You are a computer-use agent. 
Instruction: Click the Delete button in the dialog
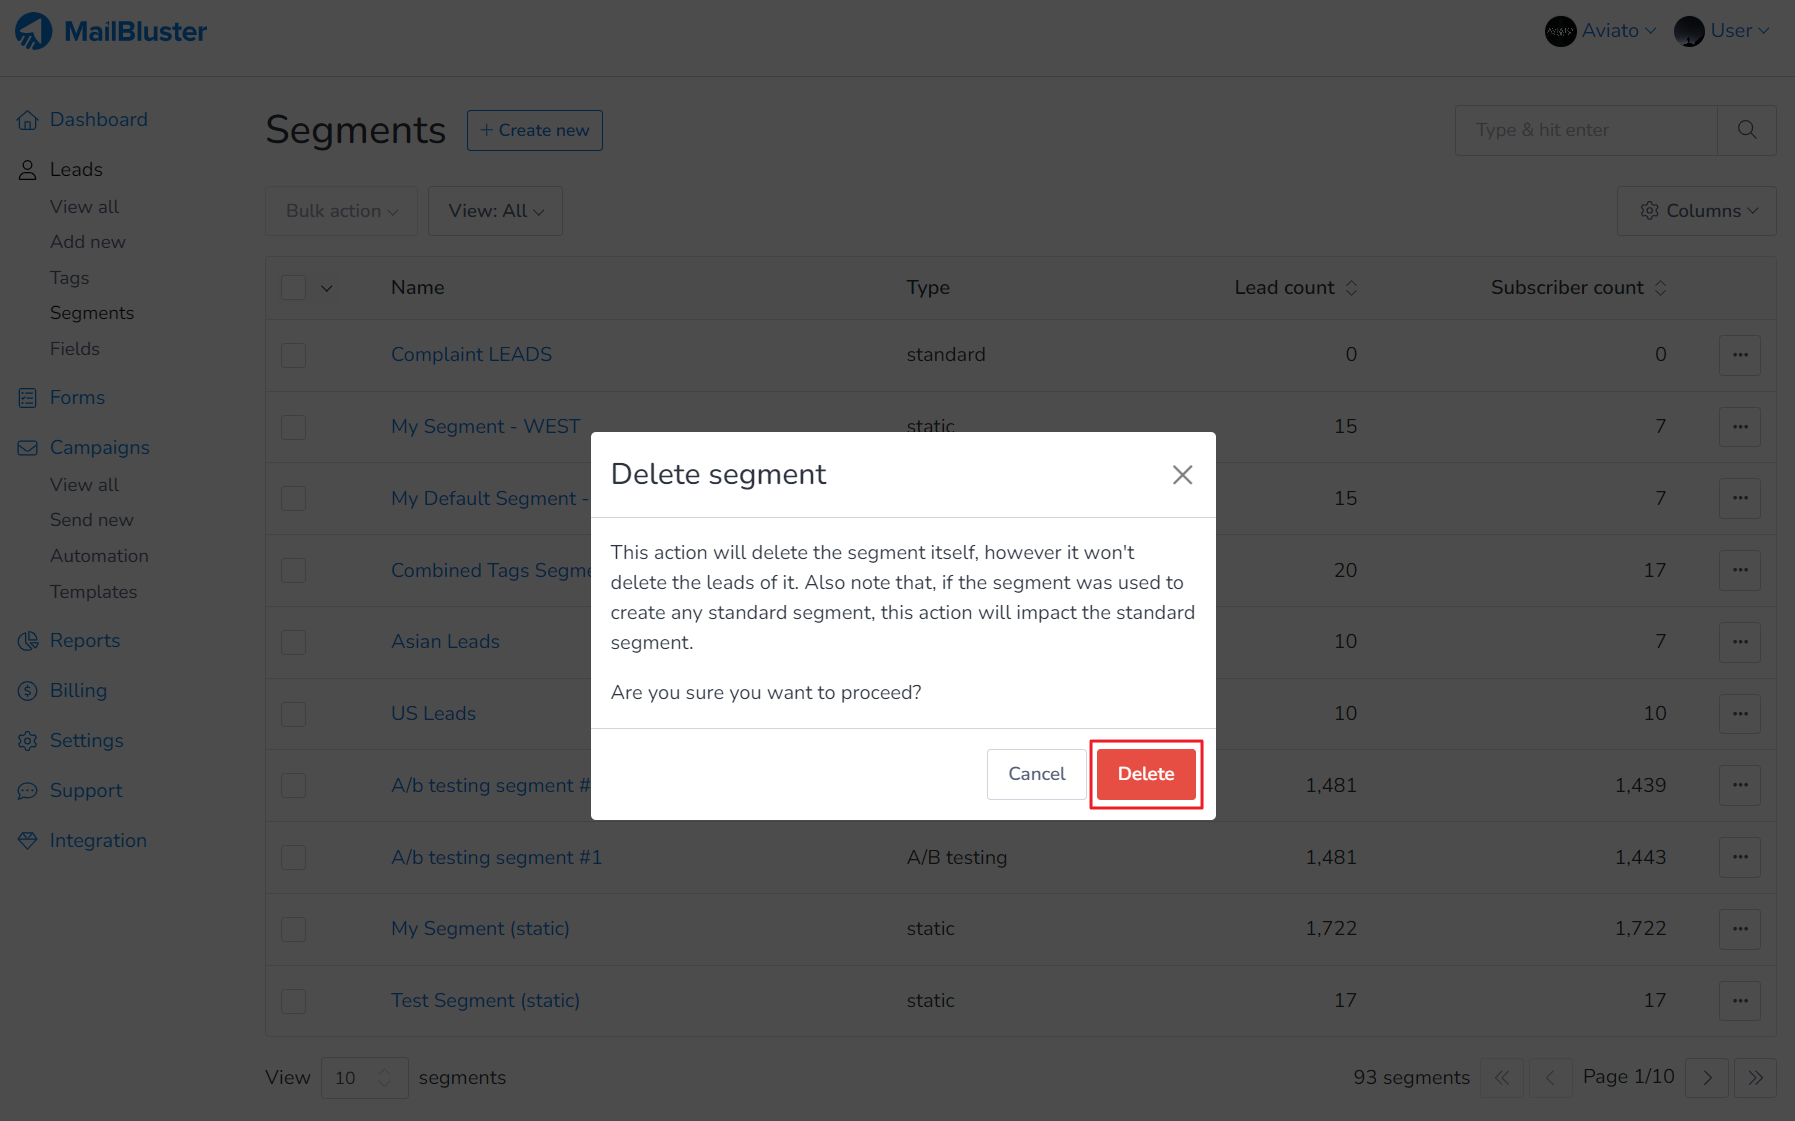coord(1145,774)
